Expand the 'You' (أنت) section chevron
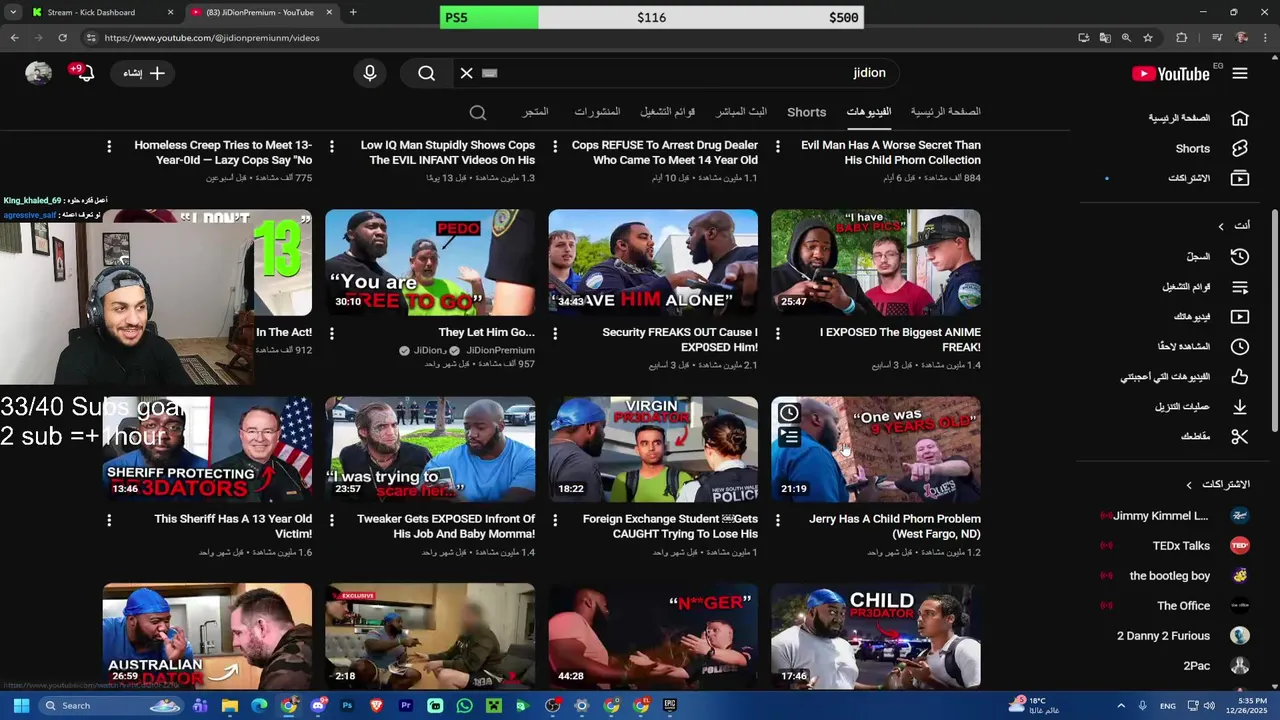 pos(1220,226)
